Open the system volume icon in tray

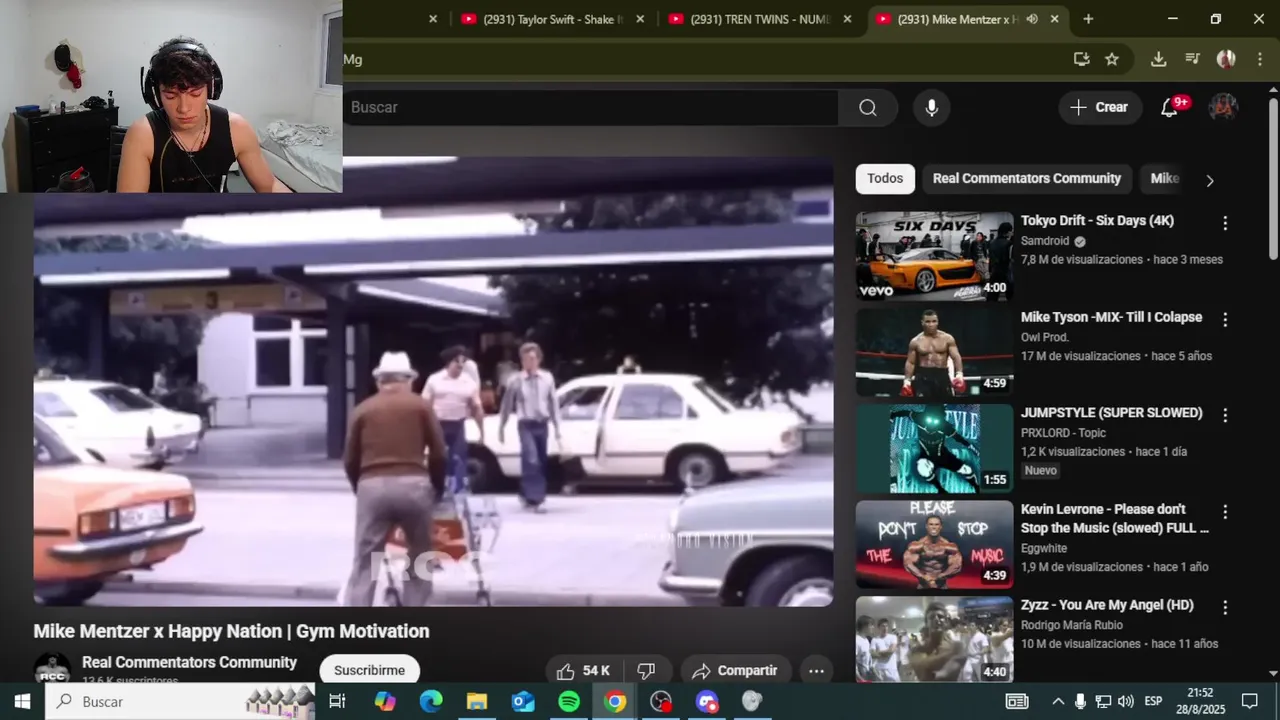1126,702
